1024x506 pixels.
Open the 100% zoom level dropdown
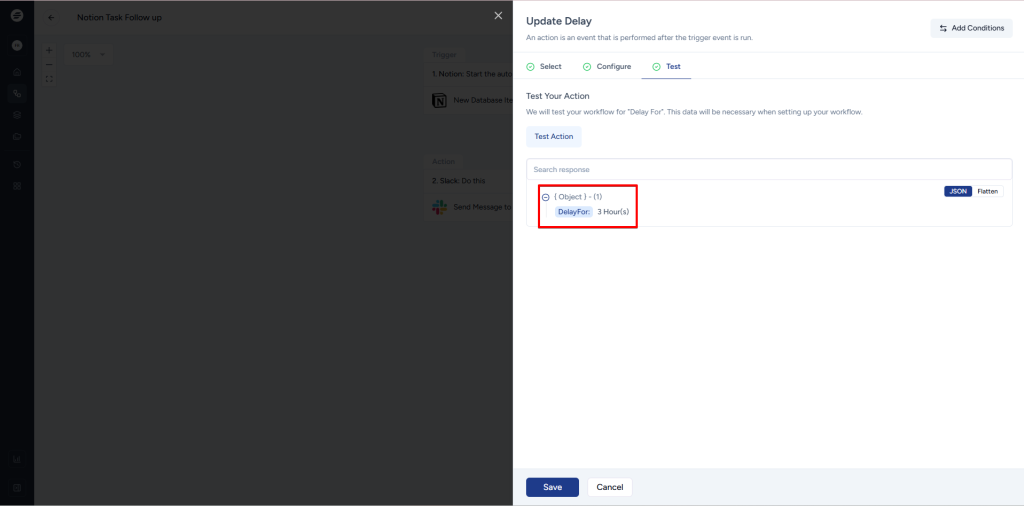tap(88, 54)
